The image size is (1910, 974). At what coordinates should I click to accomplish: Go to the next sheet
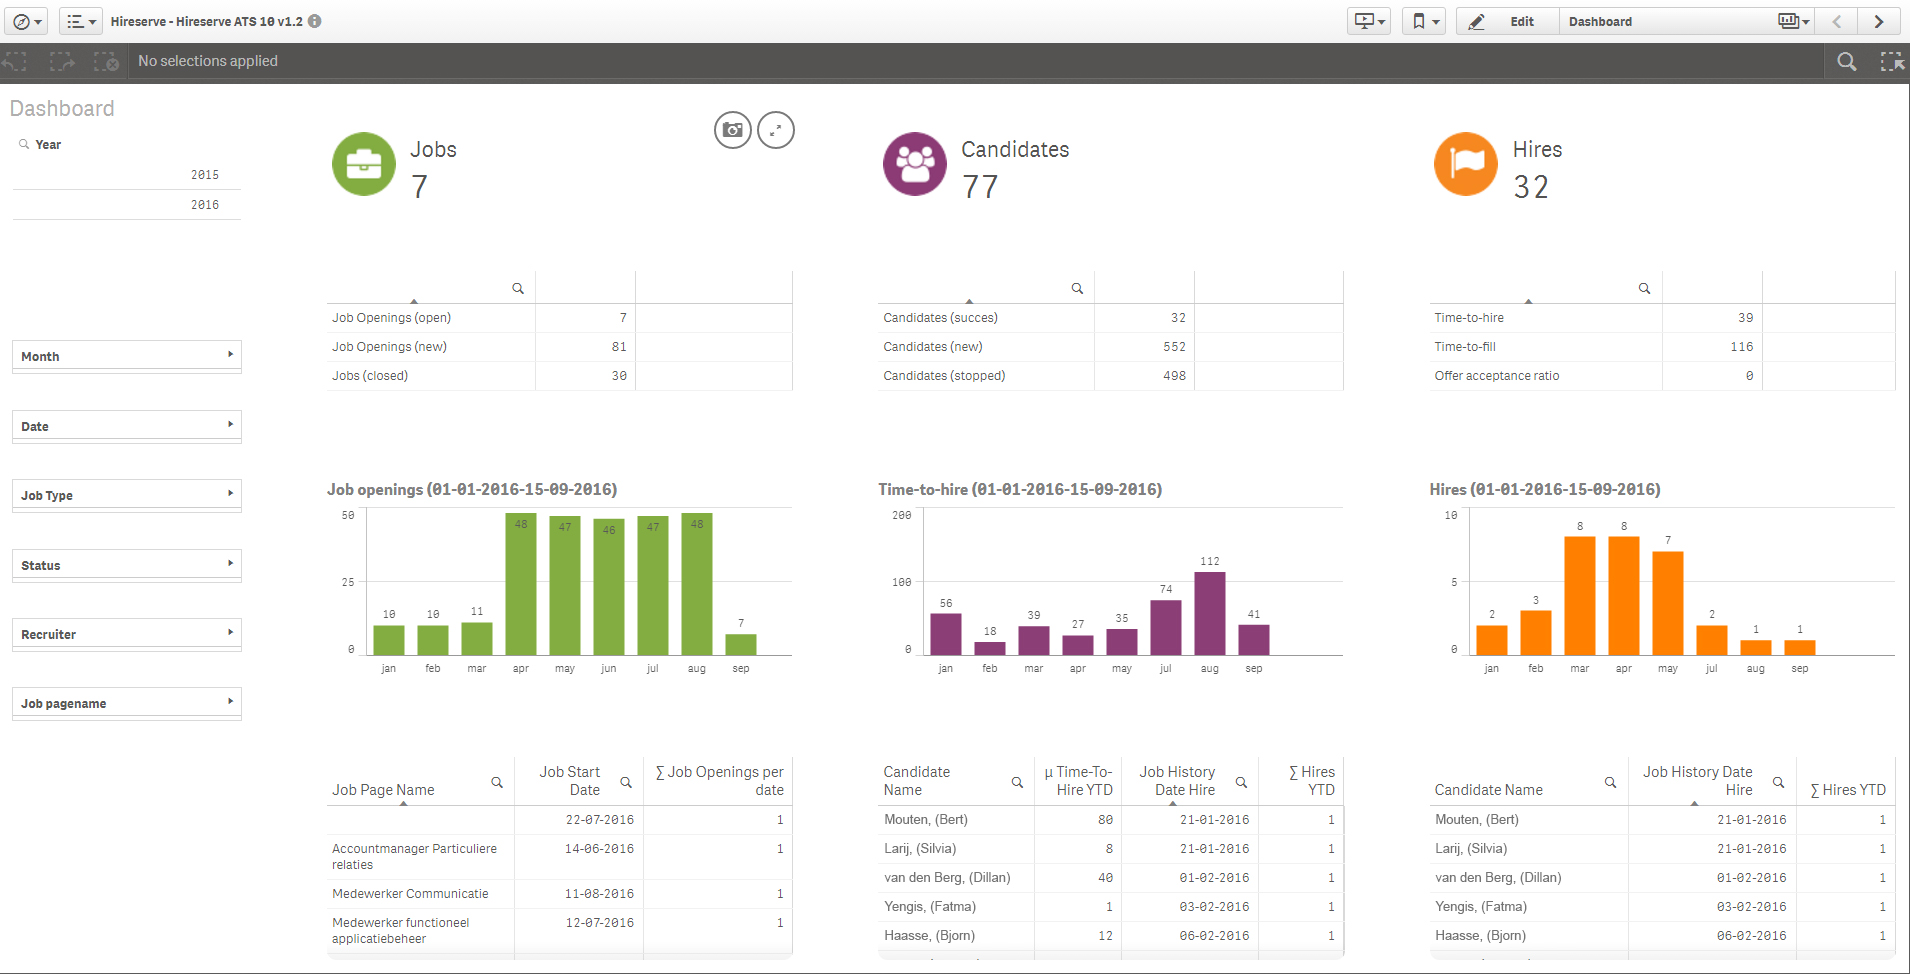(1879, 21)
